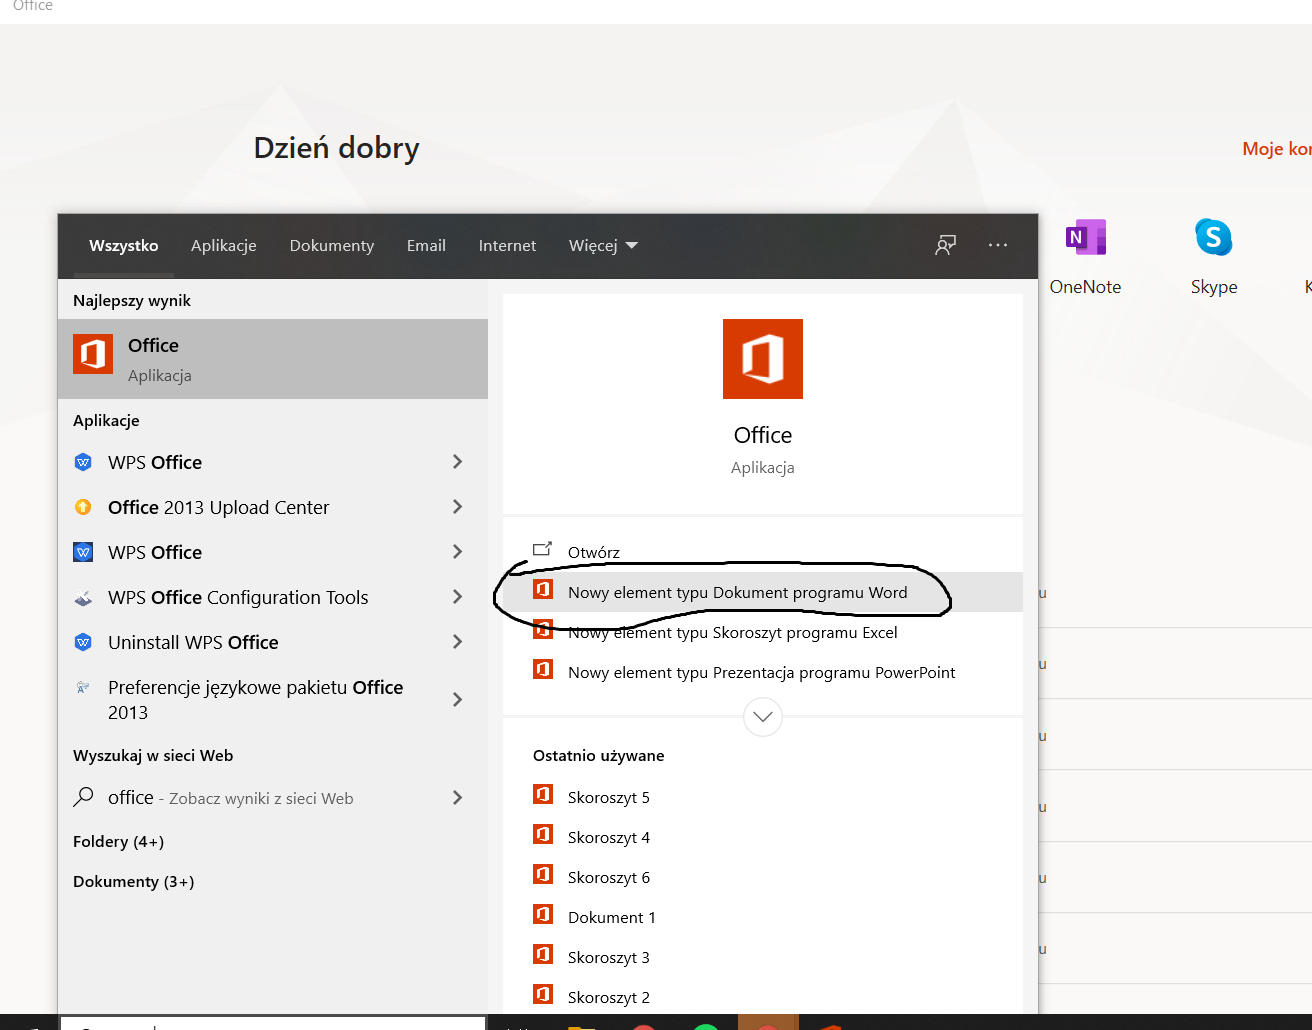Switch to the Dokumenty tab
This screenshot has height=1030, width=1312.
coord(332,245)
